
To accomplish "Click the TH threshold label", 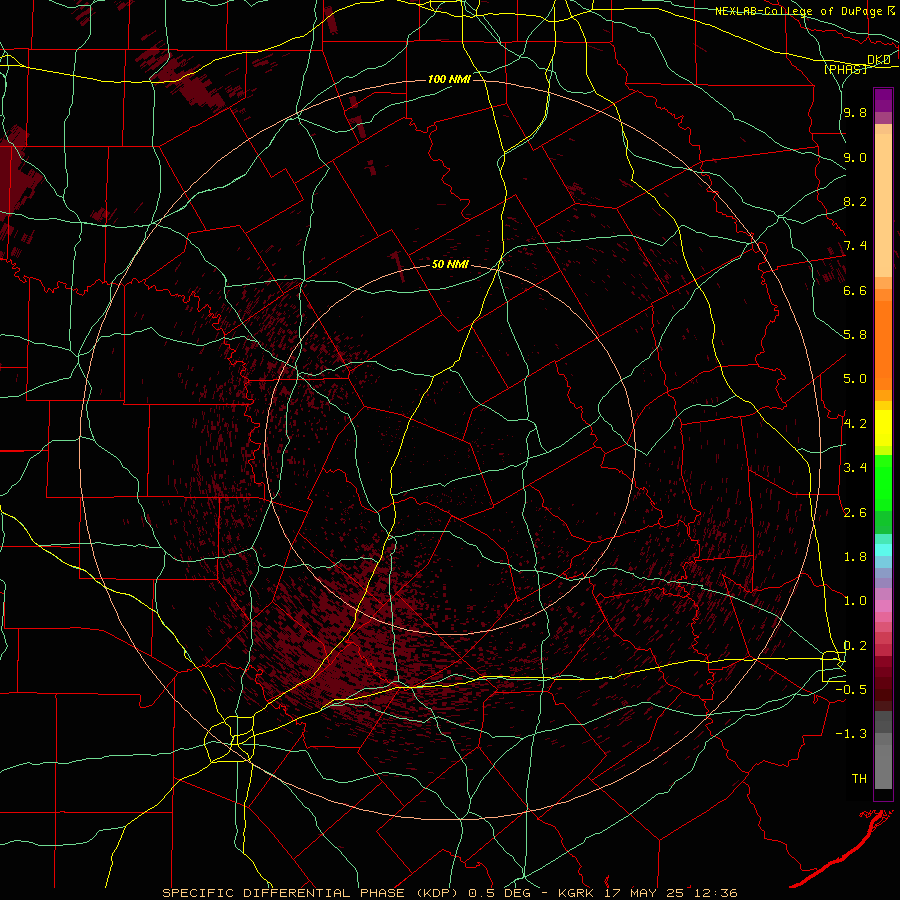I will click(859, 778).
